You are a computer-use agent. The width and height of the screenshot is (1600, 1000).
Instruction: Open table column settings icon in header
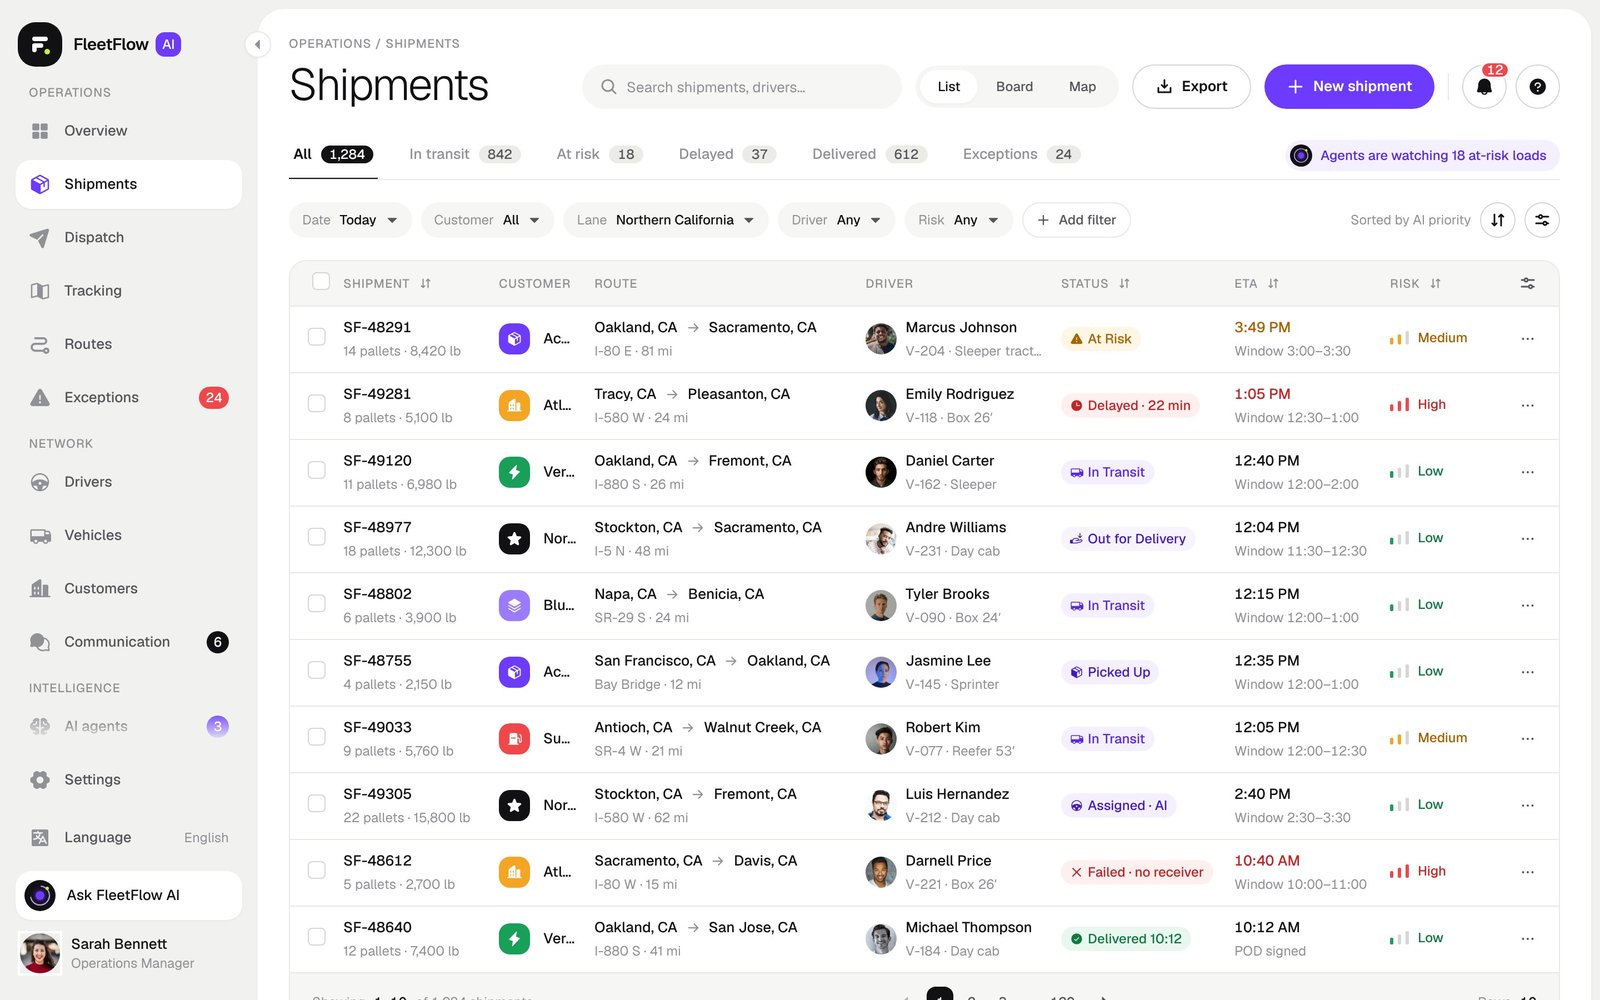click(x=1528, y=284)
